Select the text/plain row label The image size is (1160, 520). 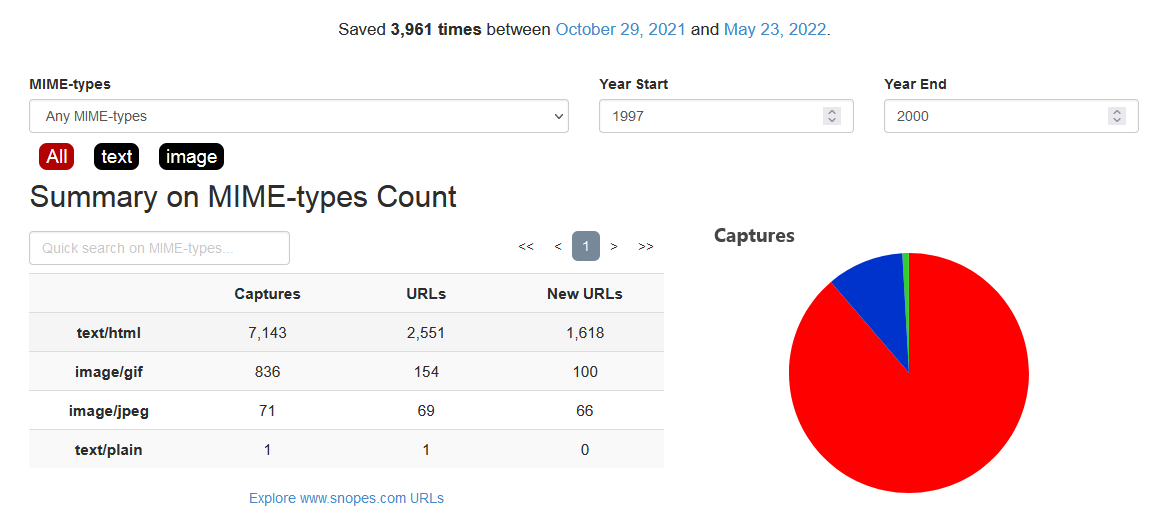[x=109, y=450]
